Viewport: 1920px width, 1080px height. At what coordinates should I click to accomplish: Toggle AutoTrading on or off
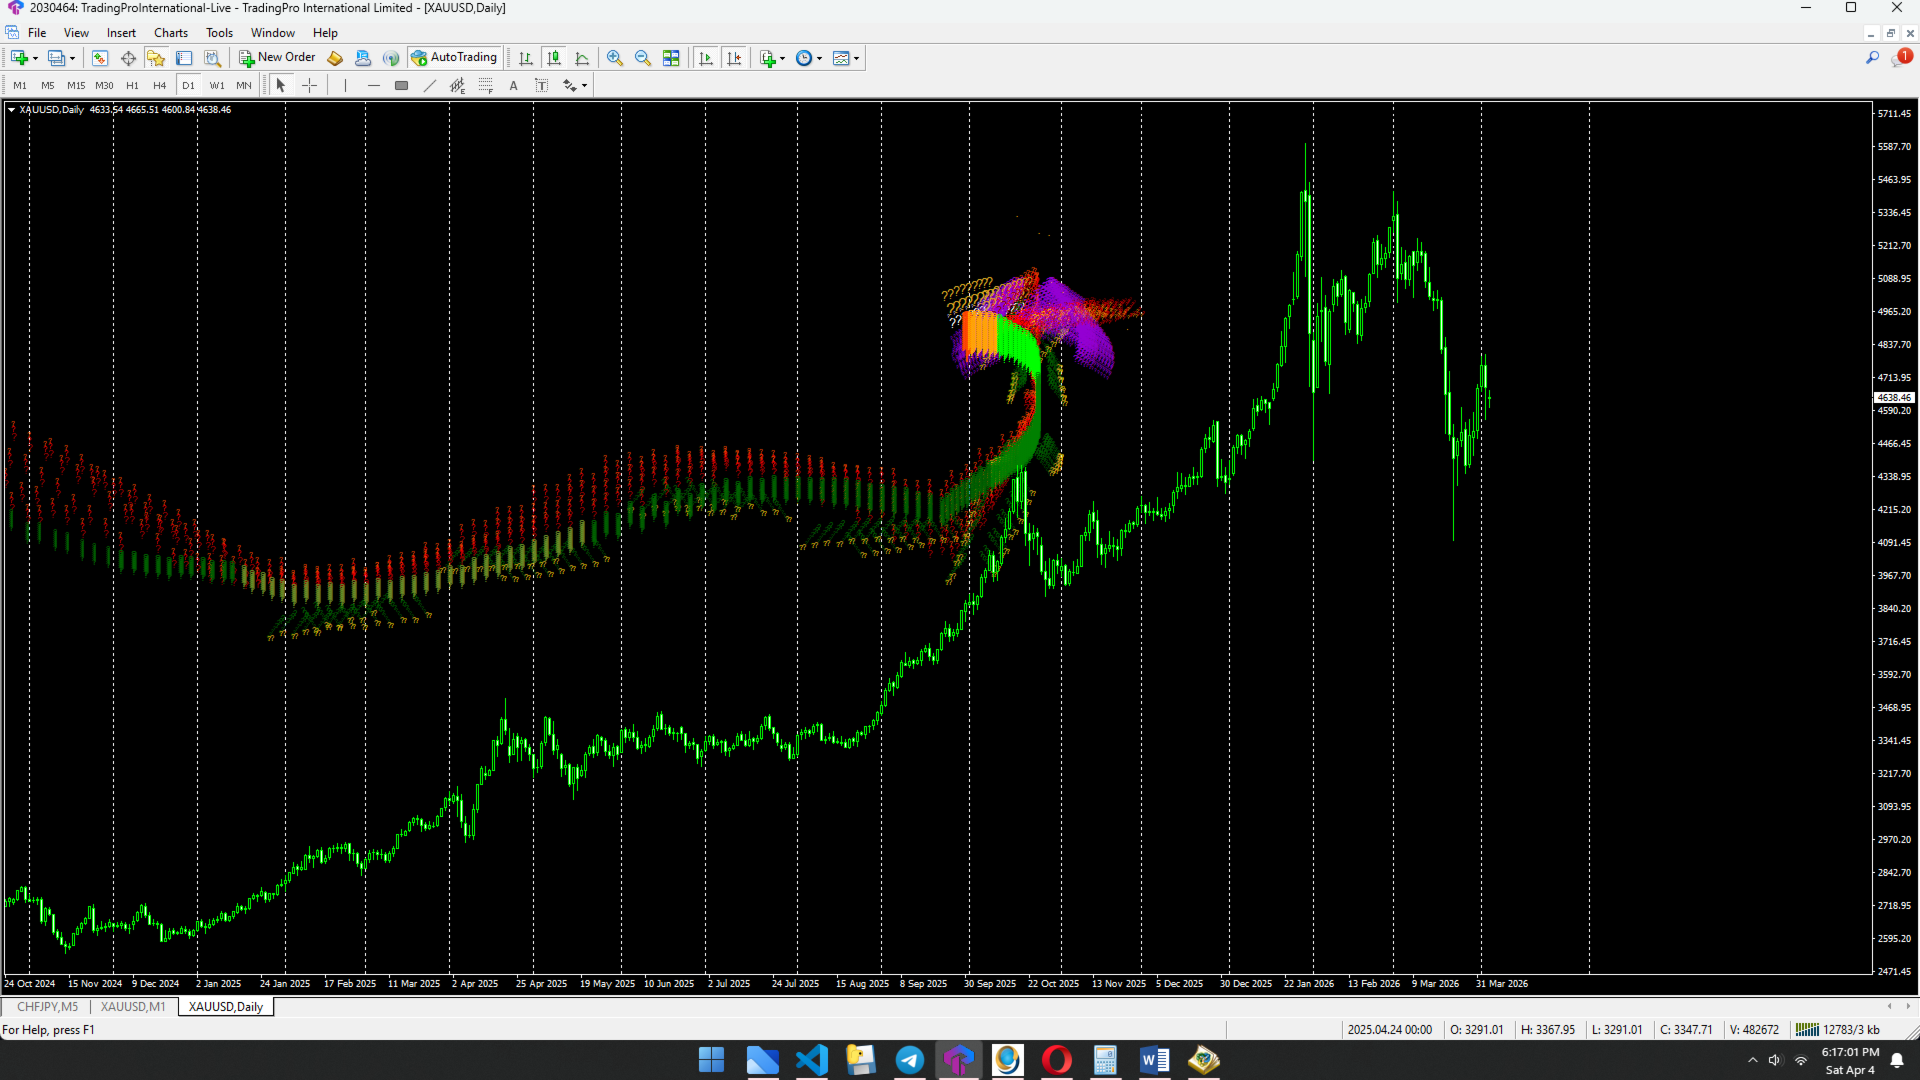click(x=454, y=58)
